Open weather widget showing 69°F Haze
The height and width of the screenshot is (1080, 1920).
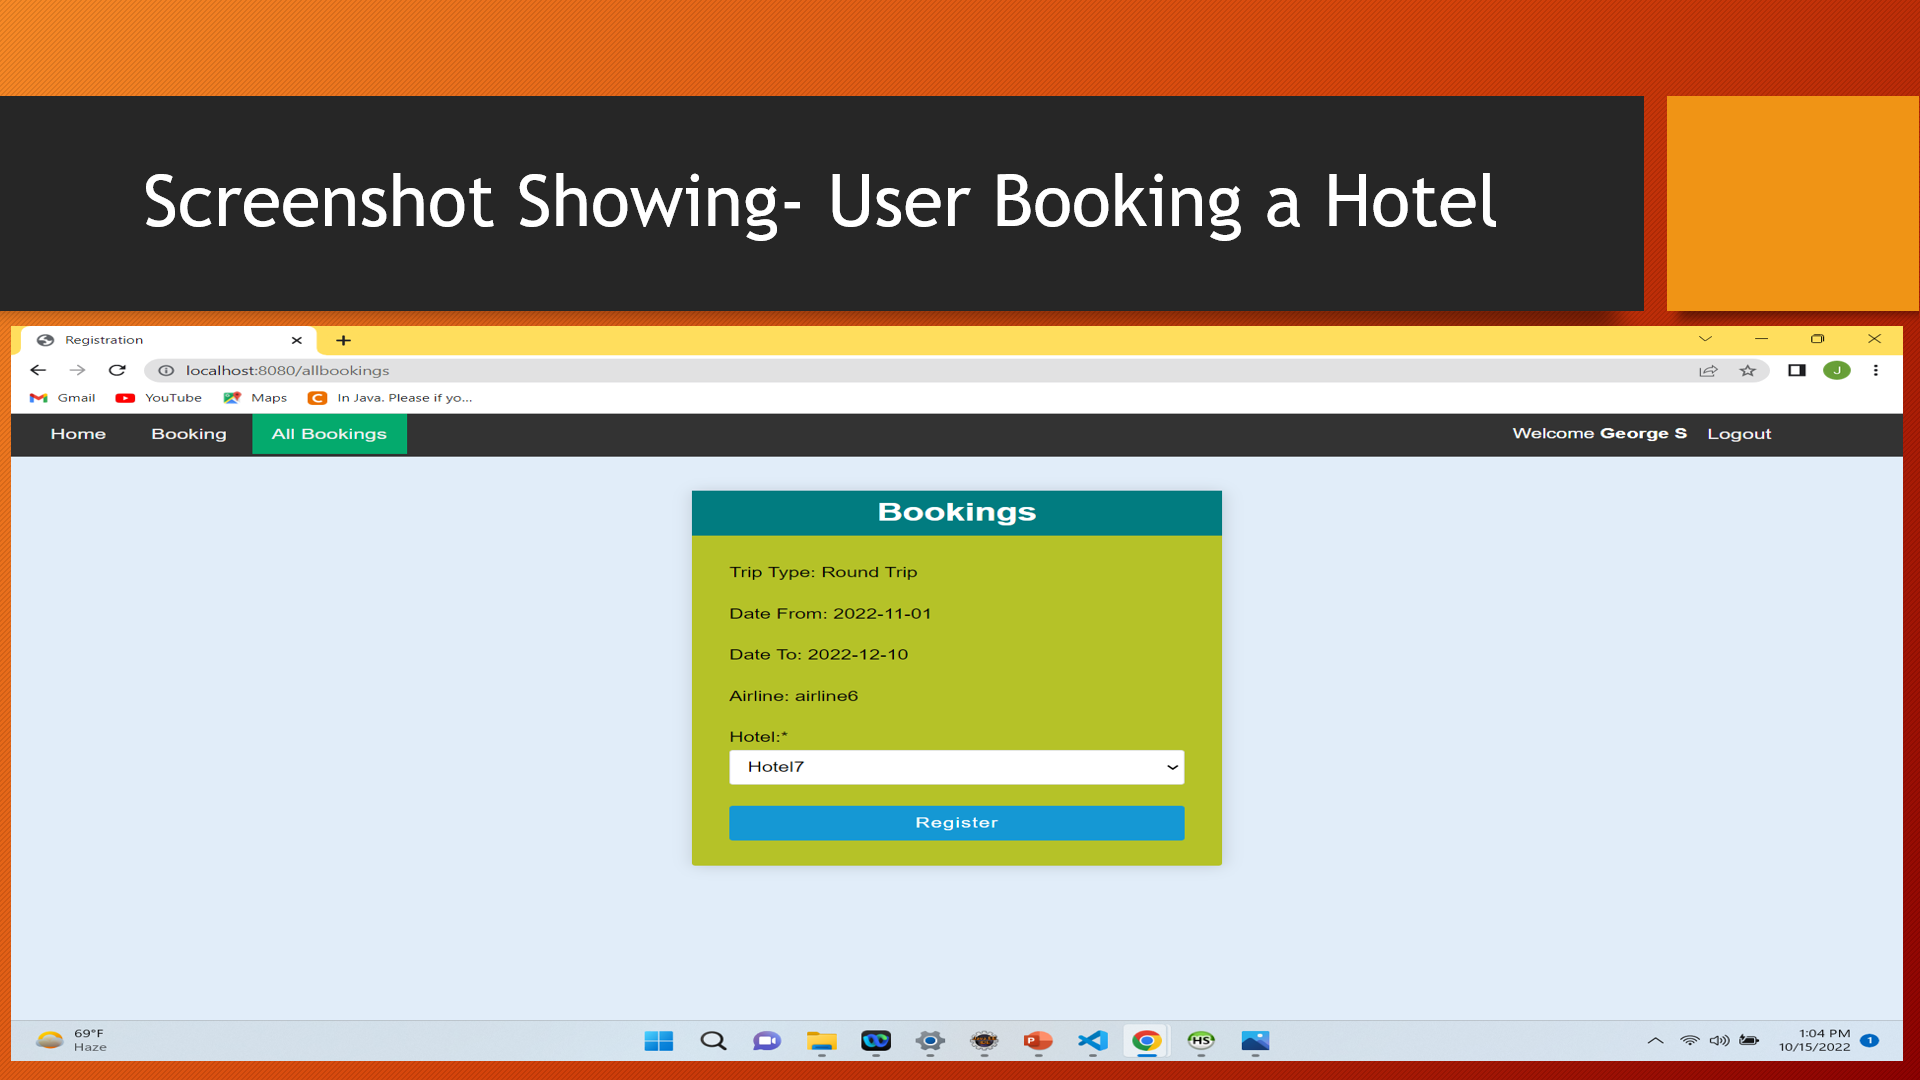71,1040
